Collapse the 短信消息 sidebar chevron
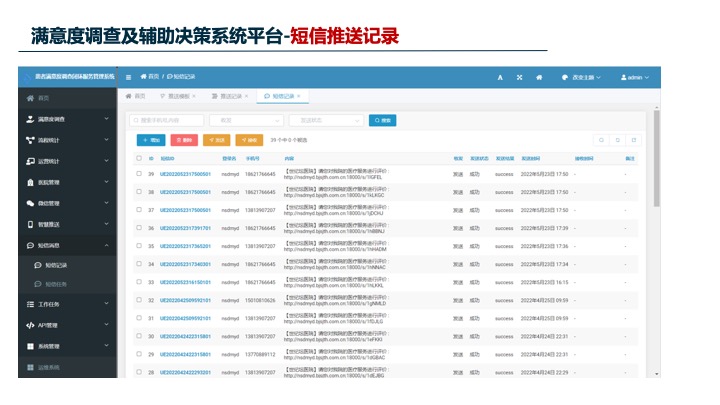 (x=107, y=245)
